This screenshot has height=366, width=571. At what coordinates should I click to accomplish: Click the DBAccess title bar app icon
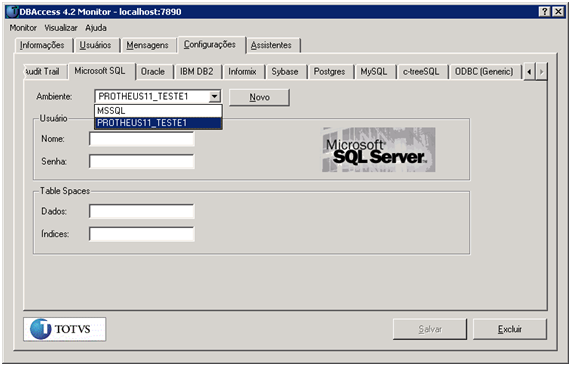tap(13, 12)
